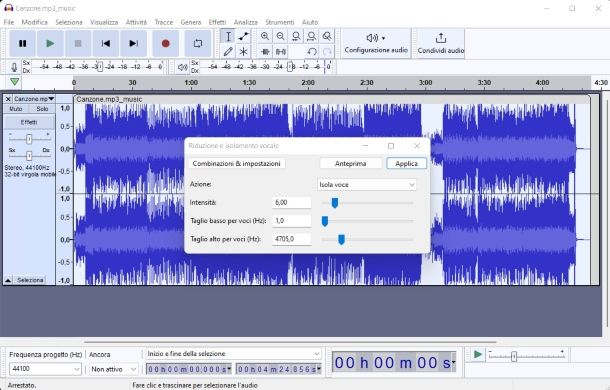Select the Selection (I-beam) tool
Screen dimensions: 610x390
pos(228,36)
